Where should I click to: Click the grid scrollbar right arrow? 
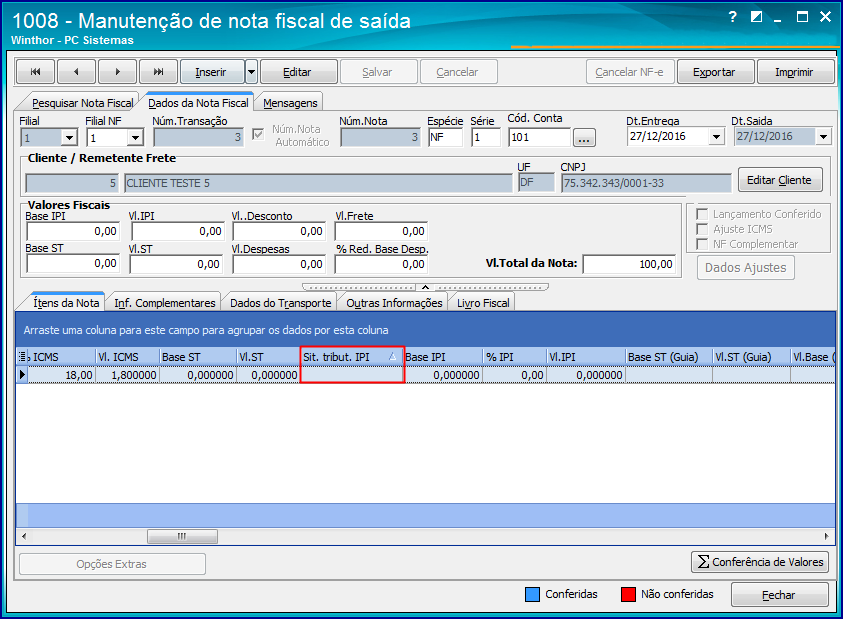tap(827, 536)
